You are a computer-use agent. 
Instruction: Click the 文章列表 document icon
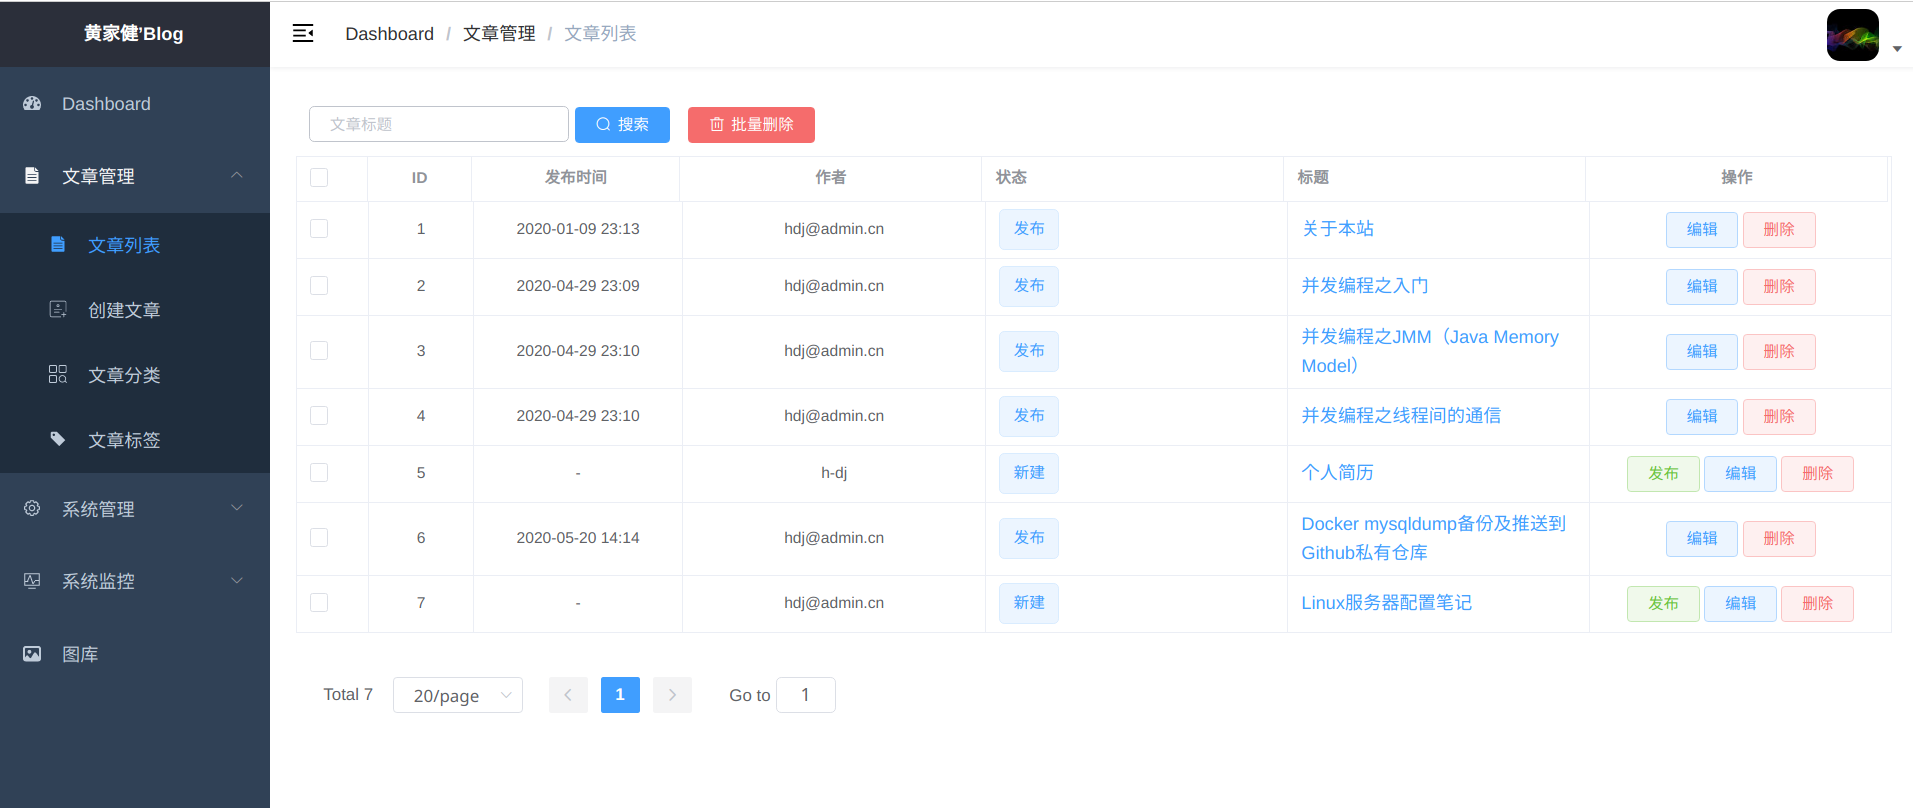pyautogui.click(x=58, y=245)
